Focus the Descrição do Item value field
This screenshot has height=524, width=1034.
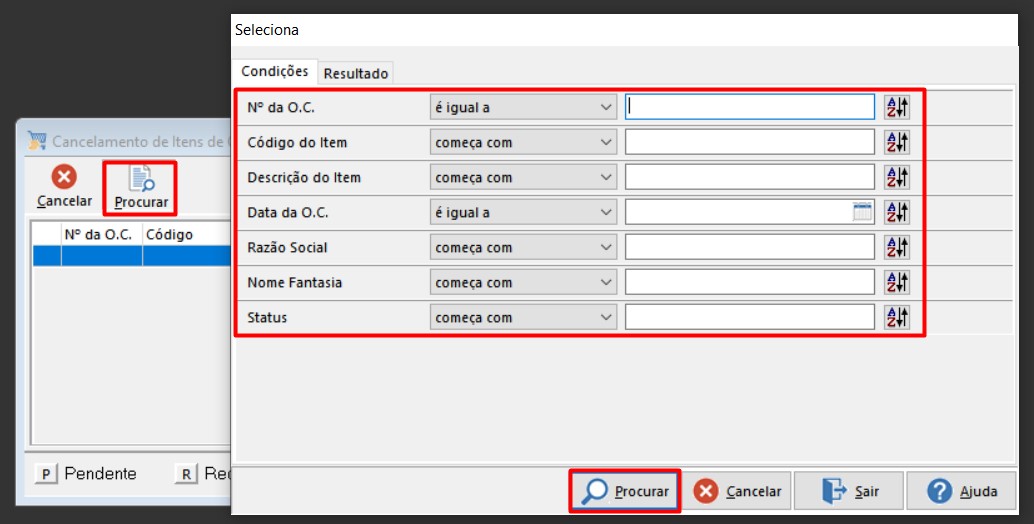pos(750,177)
